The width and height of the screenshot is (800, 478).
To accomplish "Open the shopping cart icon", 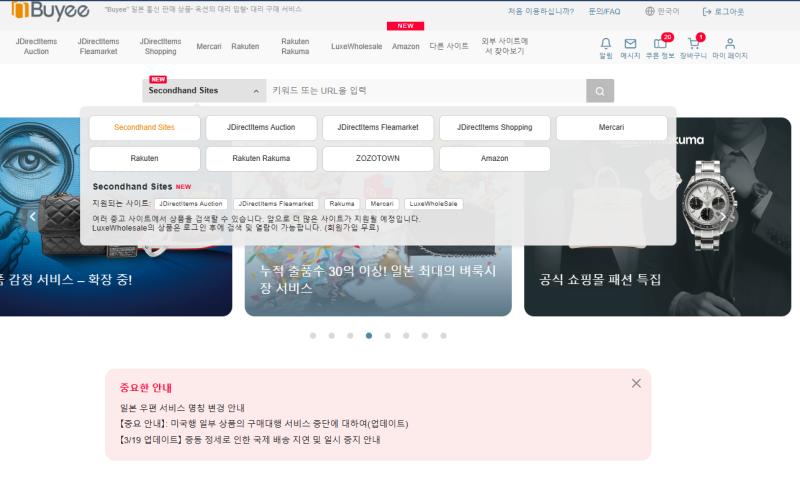I will [x=693, y=43].
